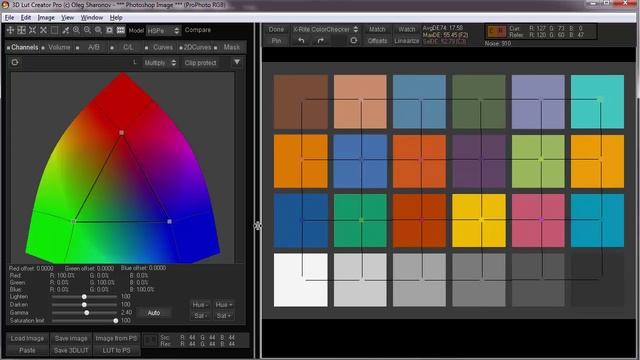Click the zoom in magnifier icon
The width and height of the screenshot is (640, 360).
pyautogui.click(x=76, y=30)
